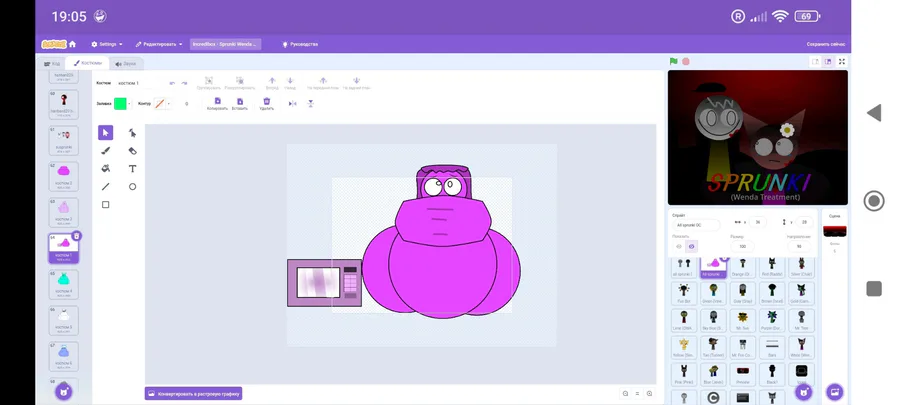Click the green fill color swatch

point(120,104)
